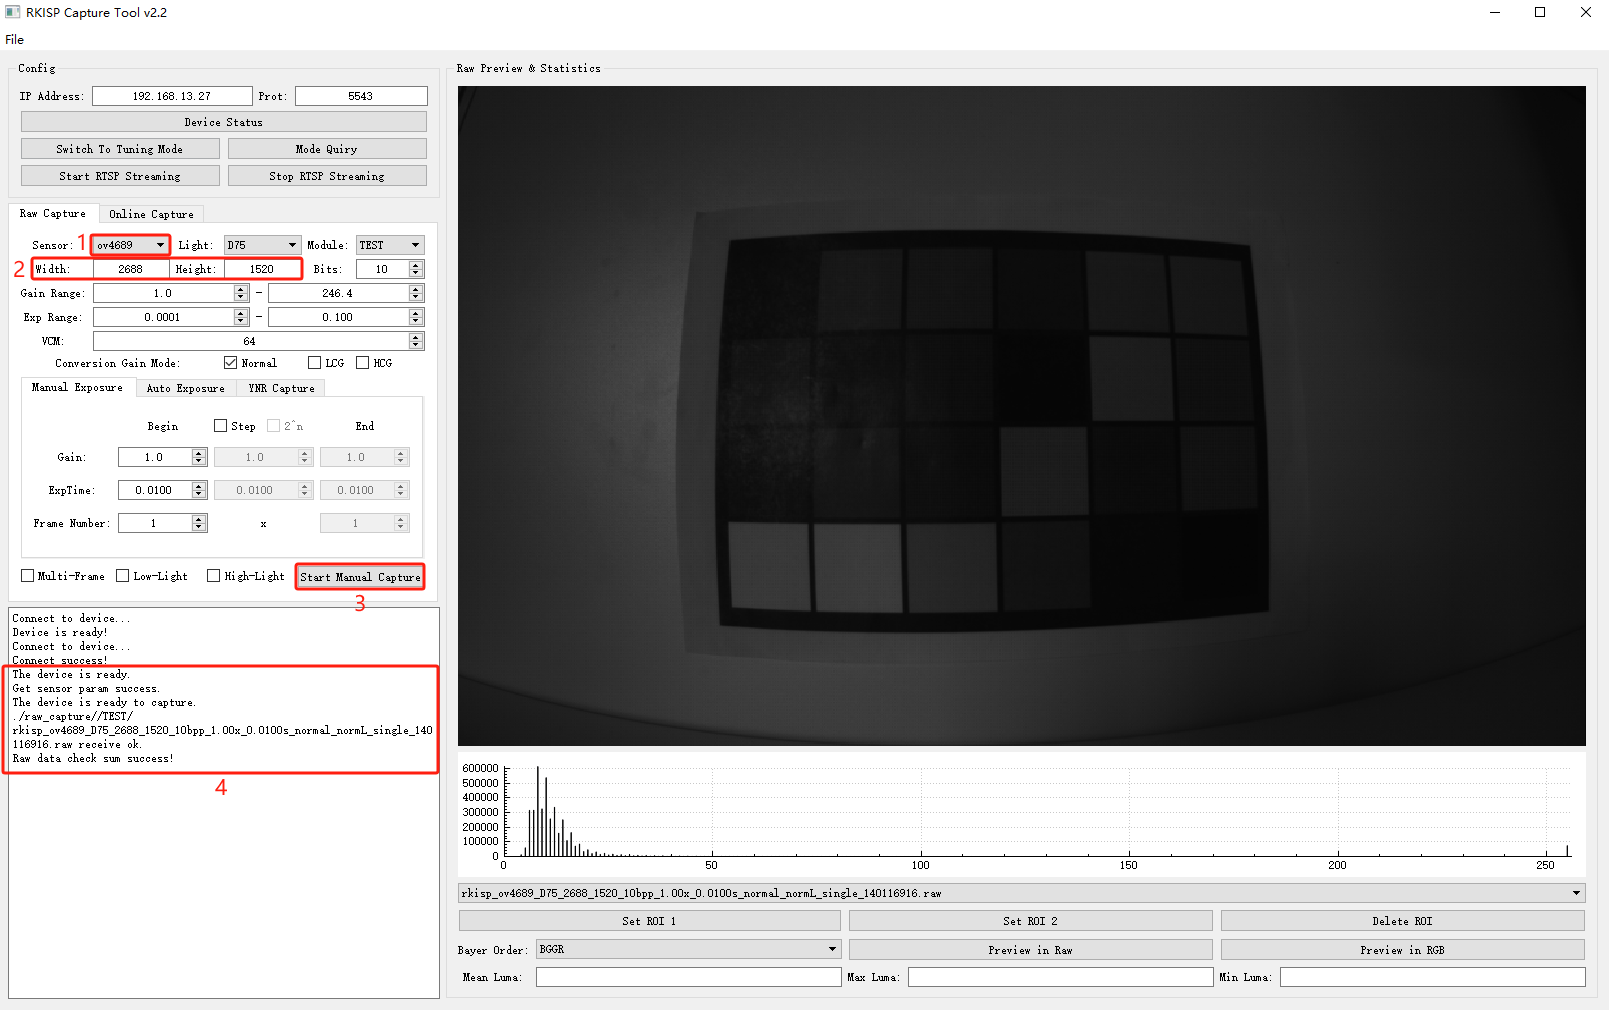This screenshot has height=1010, width=1609.
Task: Open the raw file name dropdown
Action: coord(1021,893)
